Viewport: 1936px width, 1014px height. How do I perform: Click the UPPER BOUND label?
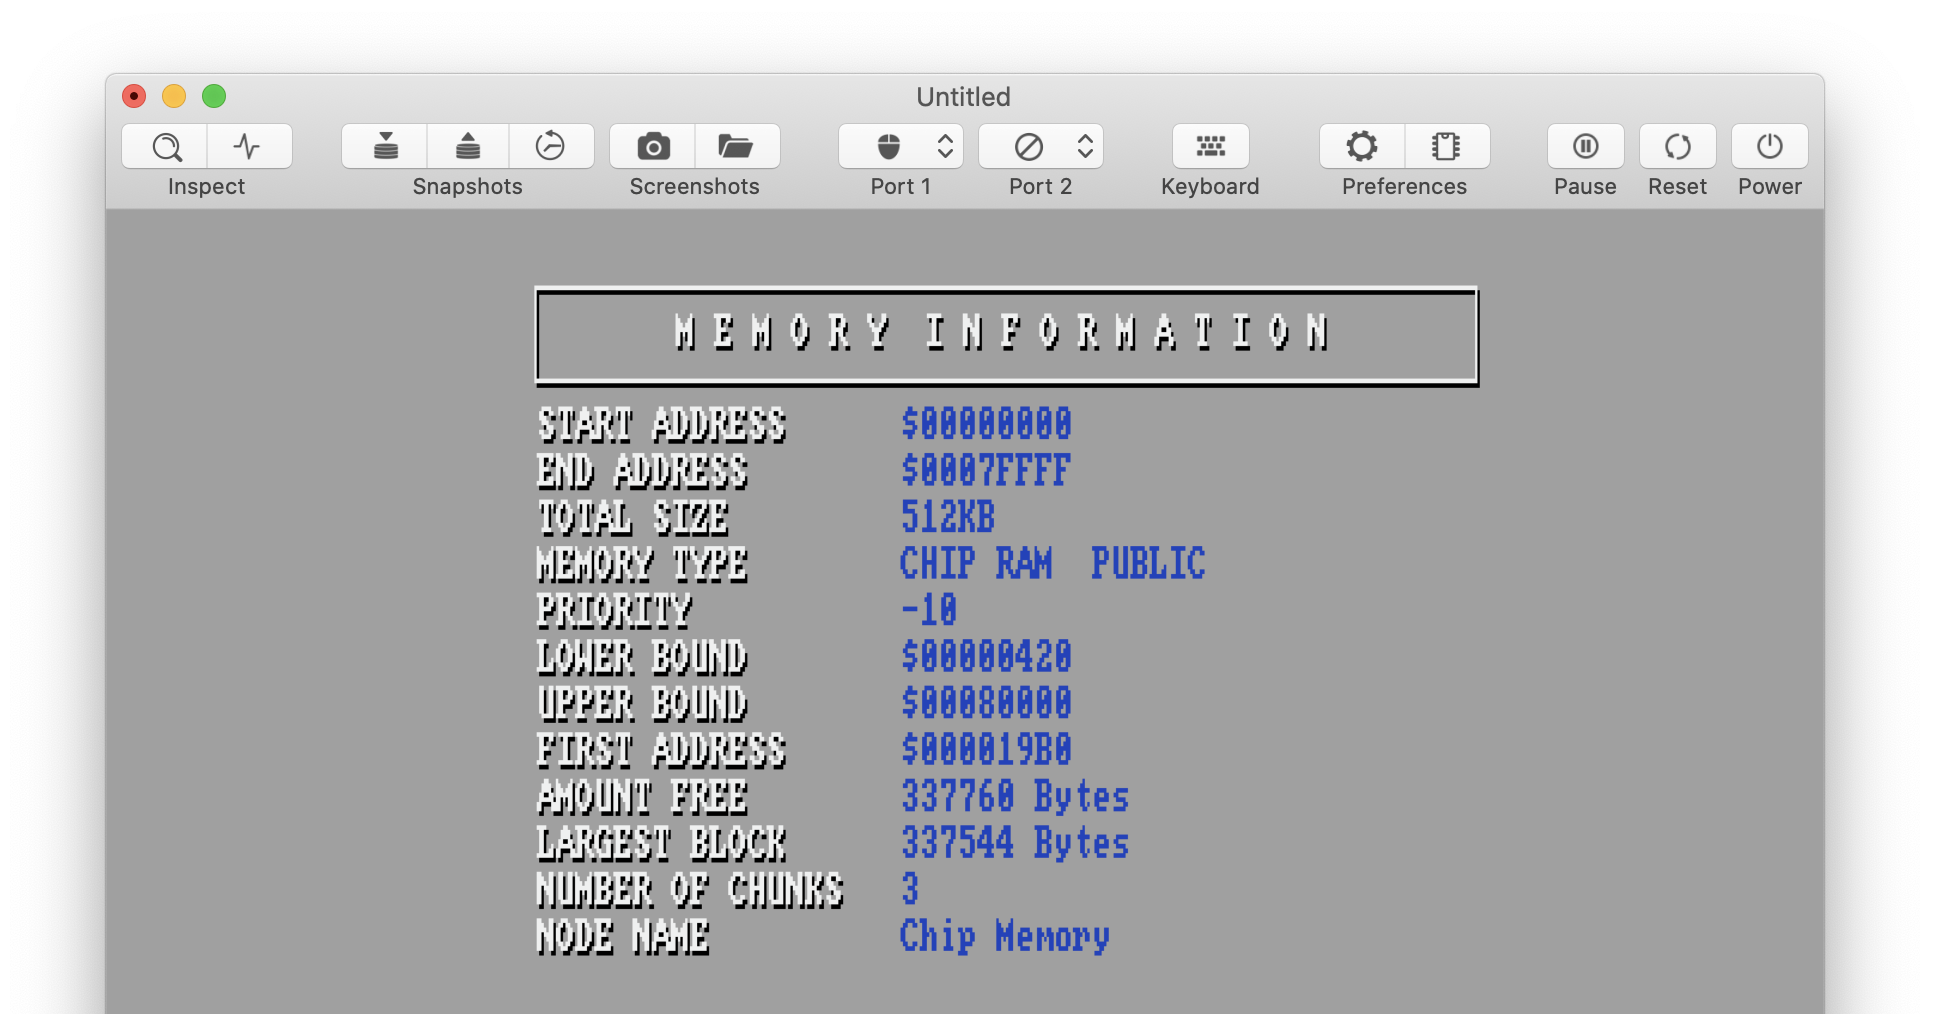click(642, 704)
